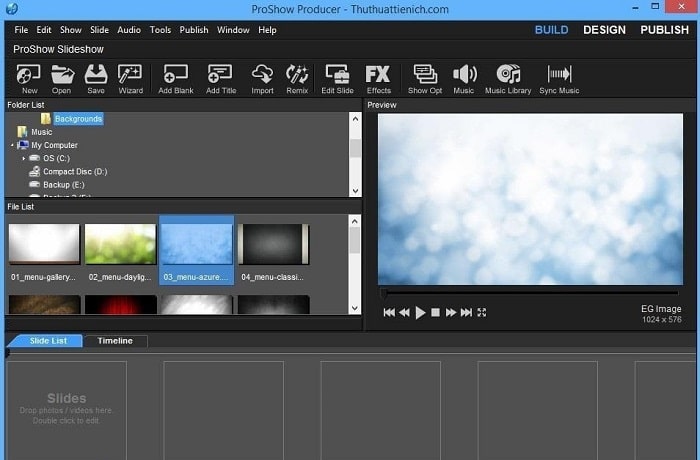
Task: Play the slideshow preview
Action: point(420,313)
